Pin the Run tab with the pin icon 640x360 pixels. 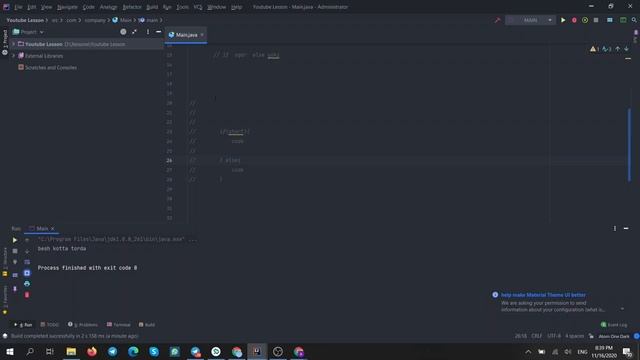[x=15, y=289]
